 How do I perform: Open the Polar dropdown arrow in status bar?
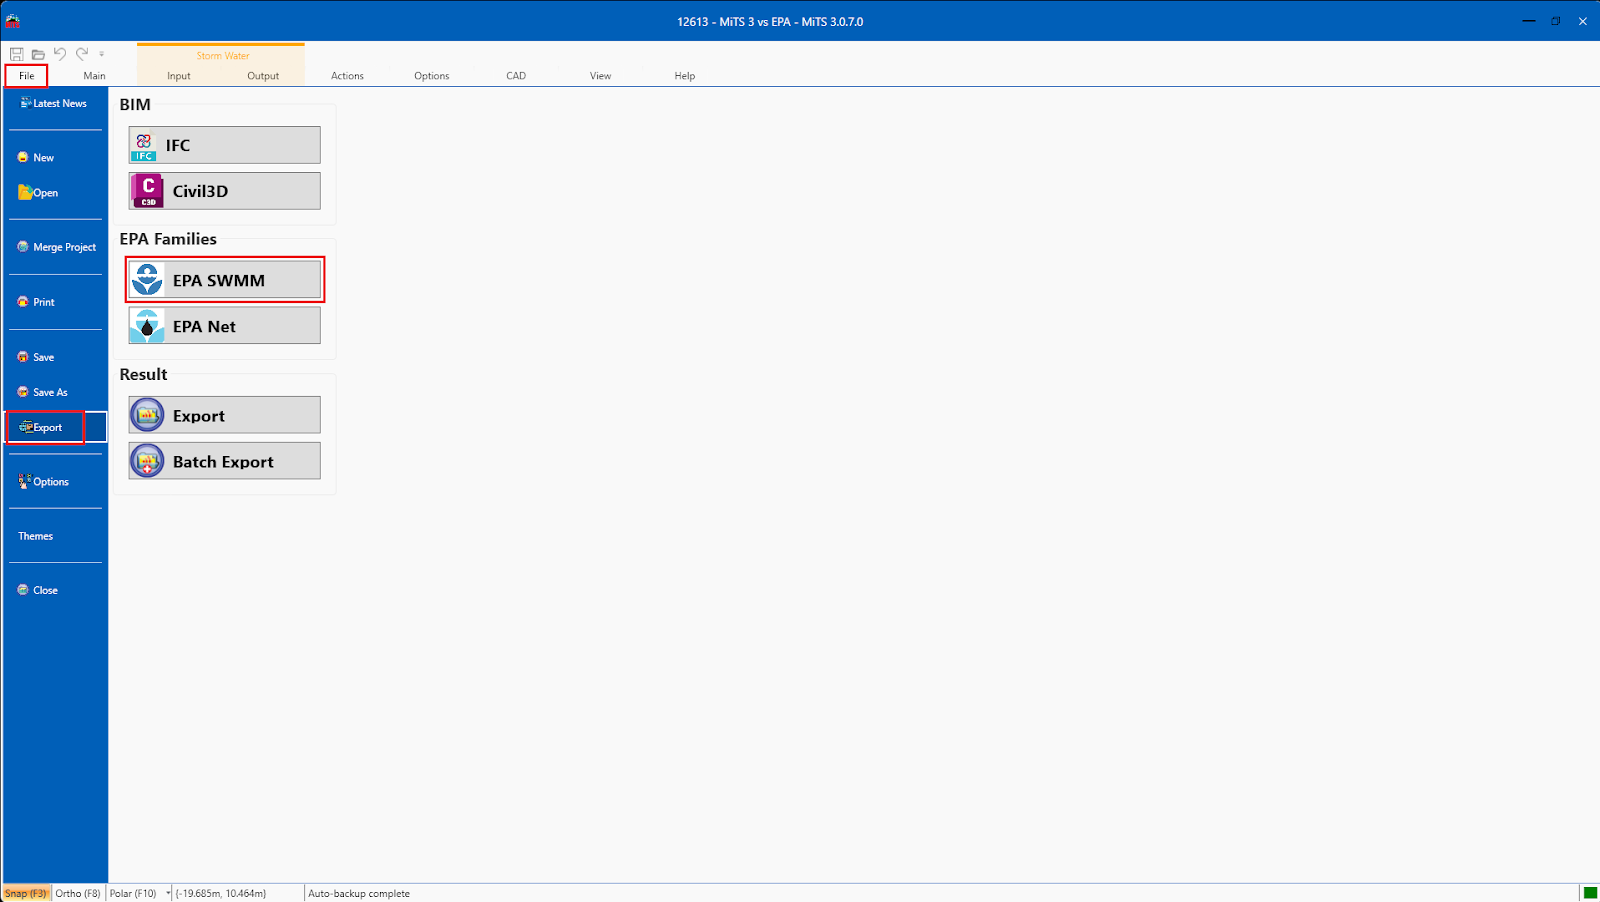(x=168, y=893)
